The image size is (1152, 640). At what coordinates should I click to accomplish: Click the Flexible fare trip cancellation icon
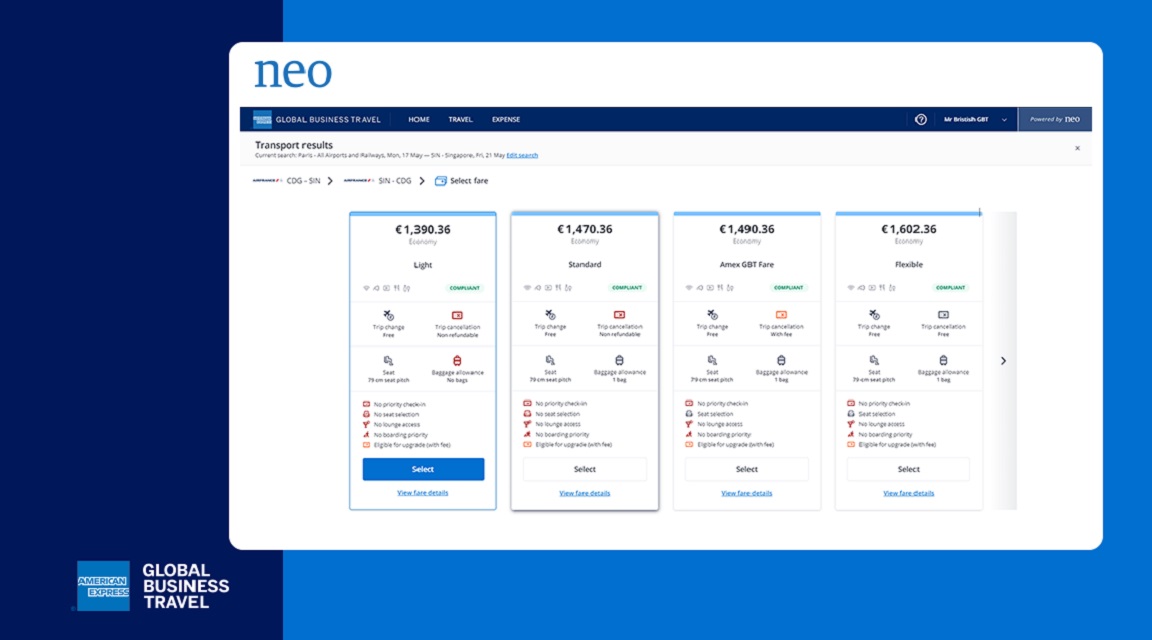[943, 314]
